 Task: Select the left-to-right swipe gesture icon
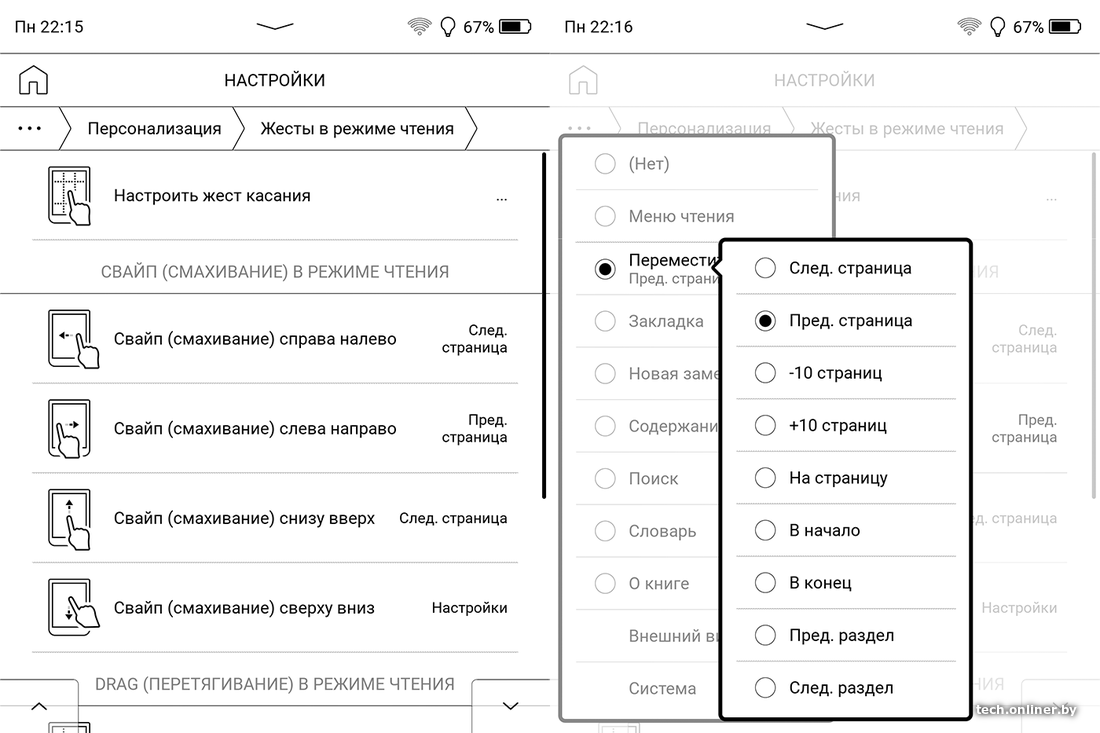pos(69,429)
